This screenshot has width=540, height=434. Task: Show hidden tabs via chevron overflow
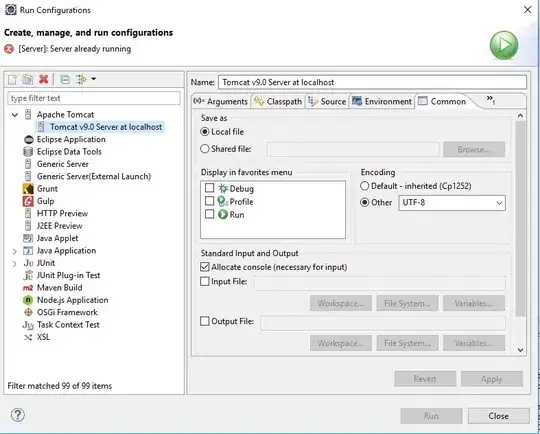click(491, 100)
